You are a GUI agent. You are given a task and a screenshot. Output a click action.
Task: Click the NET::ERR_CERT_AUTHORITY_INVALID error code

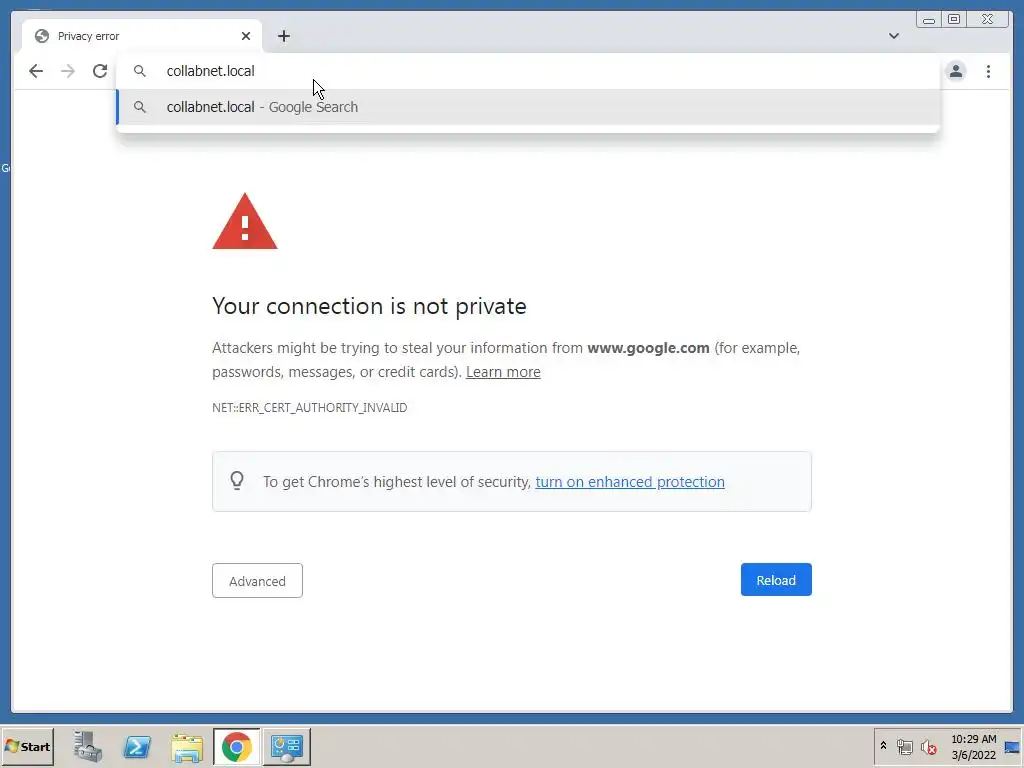(x=310, y=408)
